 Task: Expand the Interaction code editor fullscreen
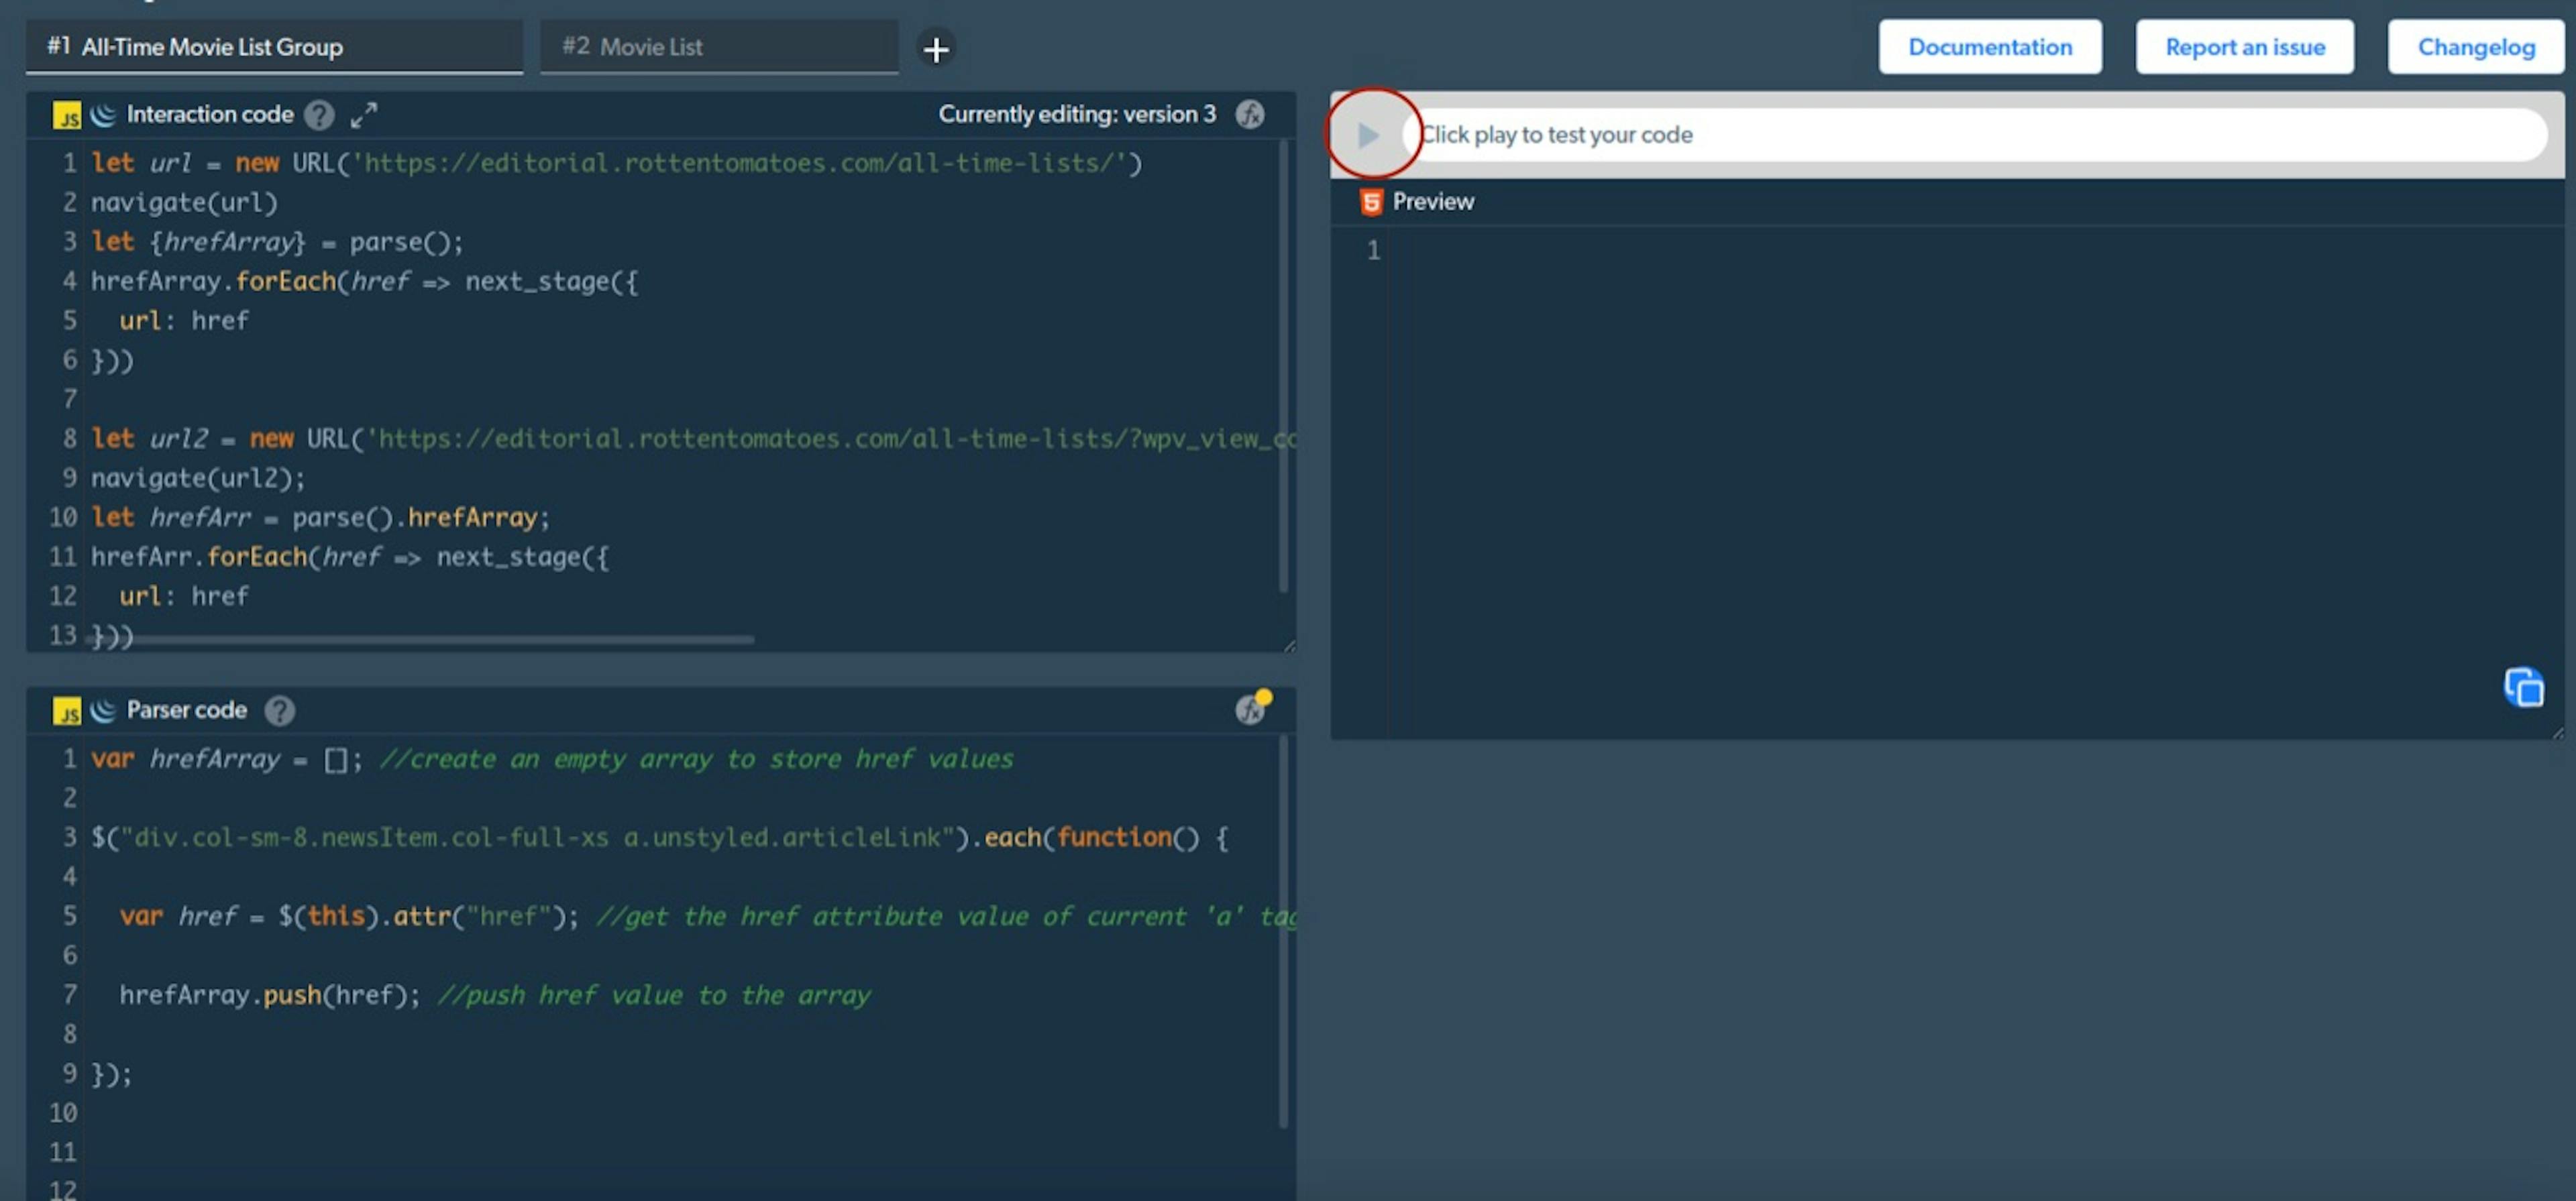coord(364,115)
